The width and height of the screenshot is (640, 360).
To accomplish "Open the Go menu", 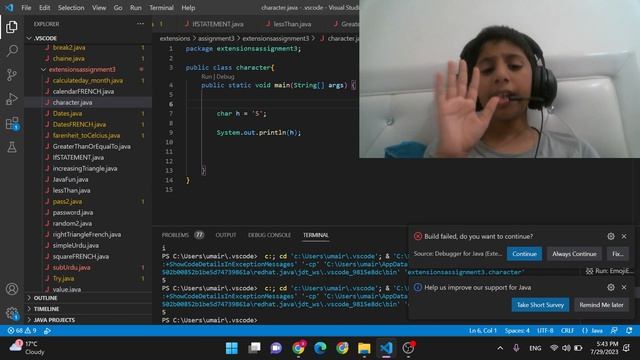I will pos(118,8).
